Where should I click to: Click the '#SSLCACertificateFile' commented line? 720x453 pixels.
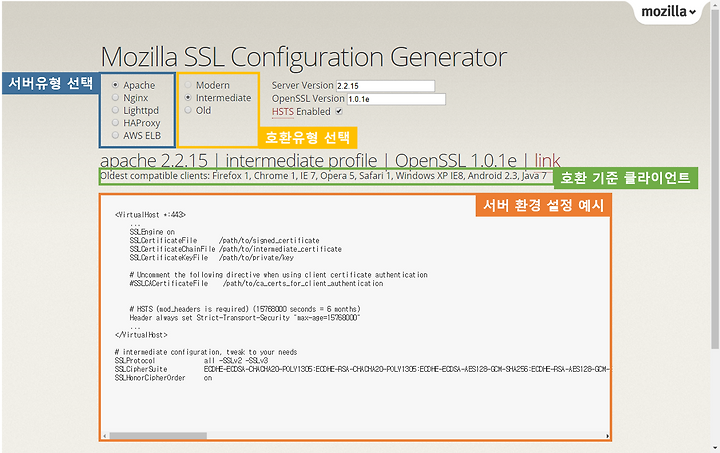(256, 284)
